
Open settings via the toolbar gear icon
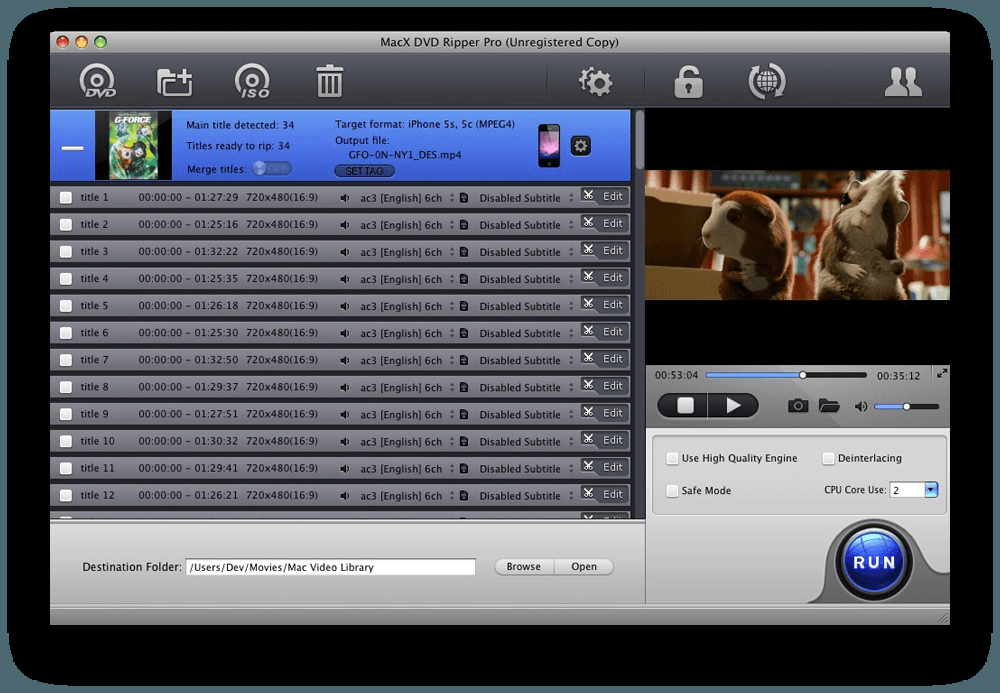595,81
